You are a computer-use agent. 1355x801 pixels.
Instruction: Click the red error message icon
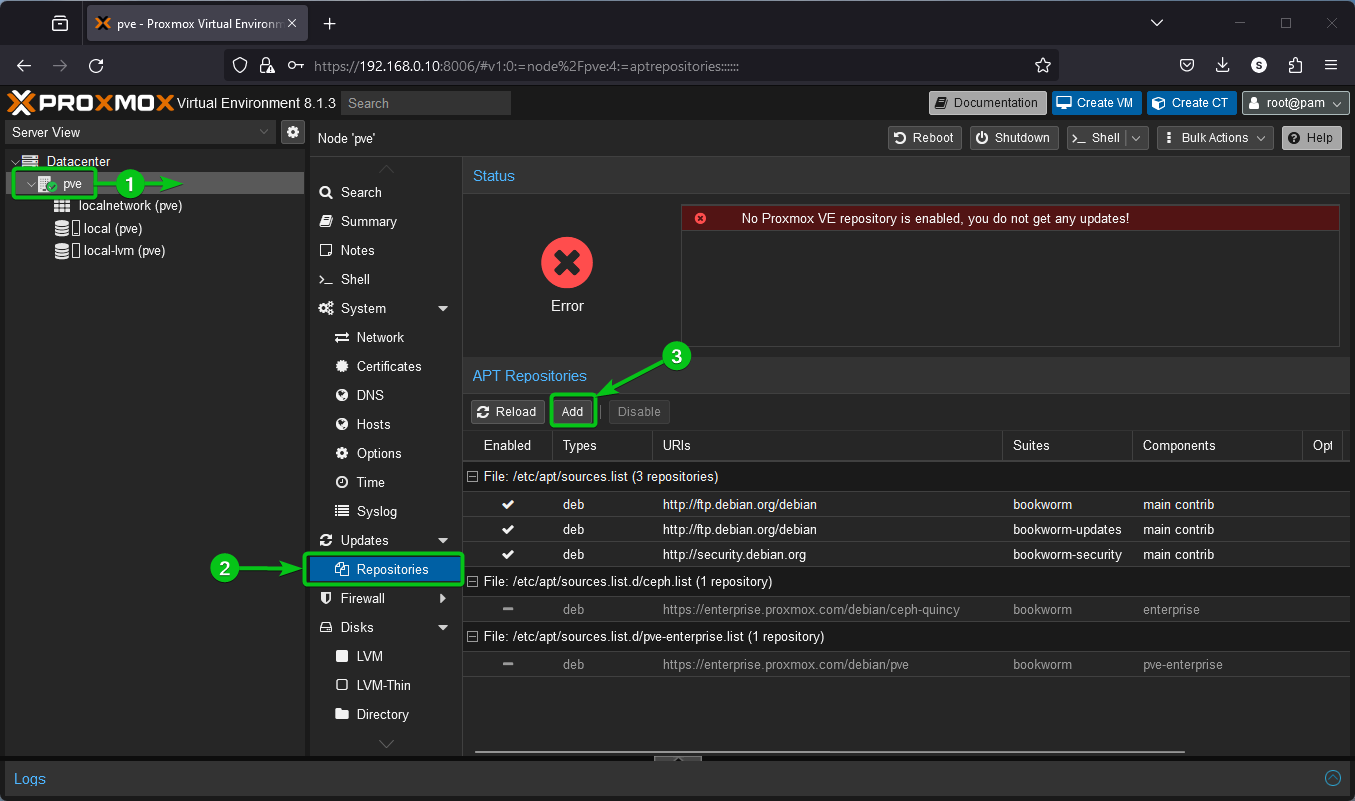coord(700,218)
